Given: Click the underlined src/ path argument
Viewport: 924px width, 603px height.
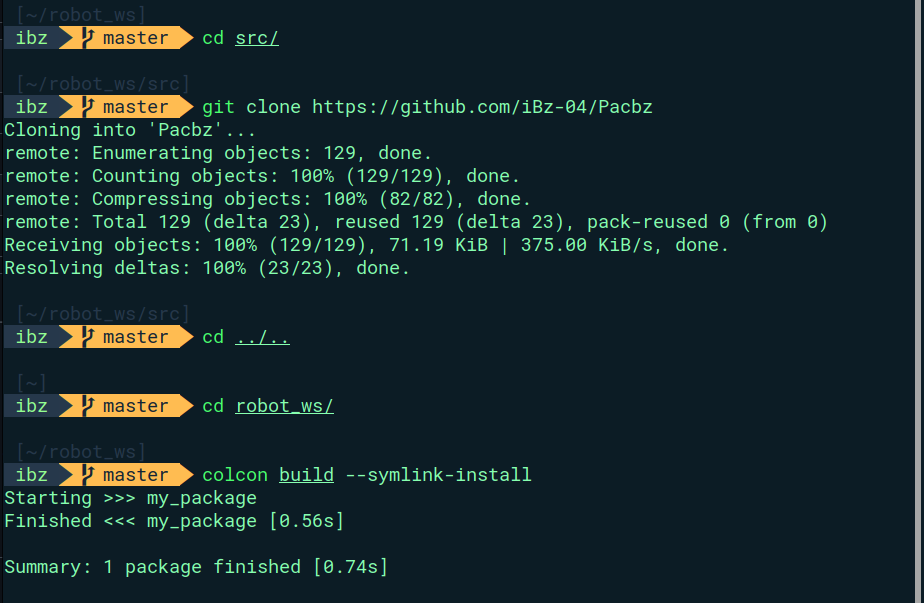Looking at the screenshot, I should 257,38.
